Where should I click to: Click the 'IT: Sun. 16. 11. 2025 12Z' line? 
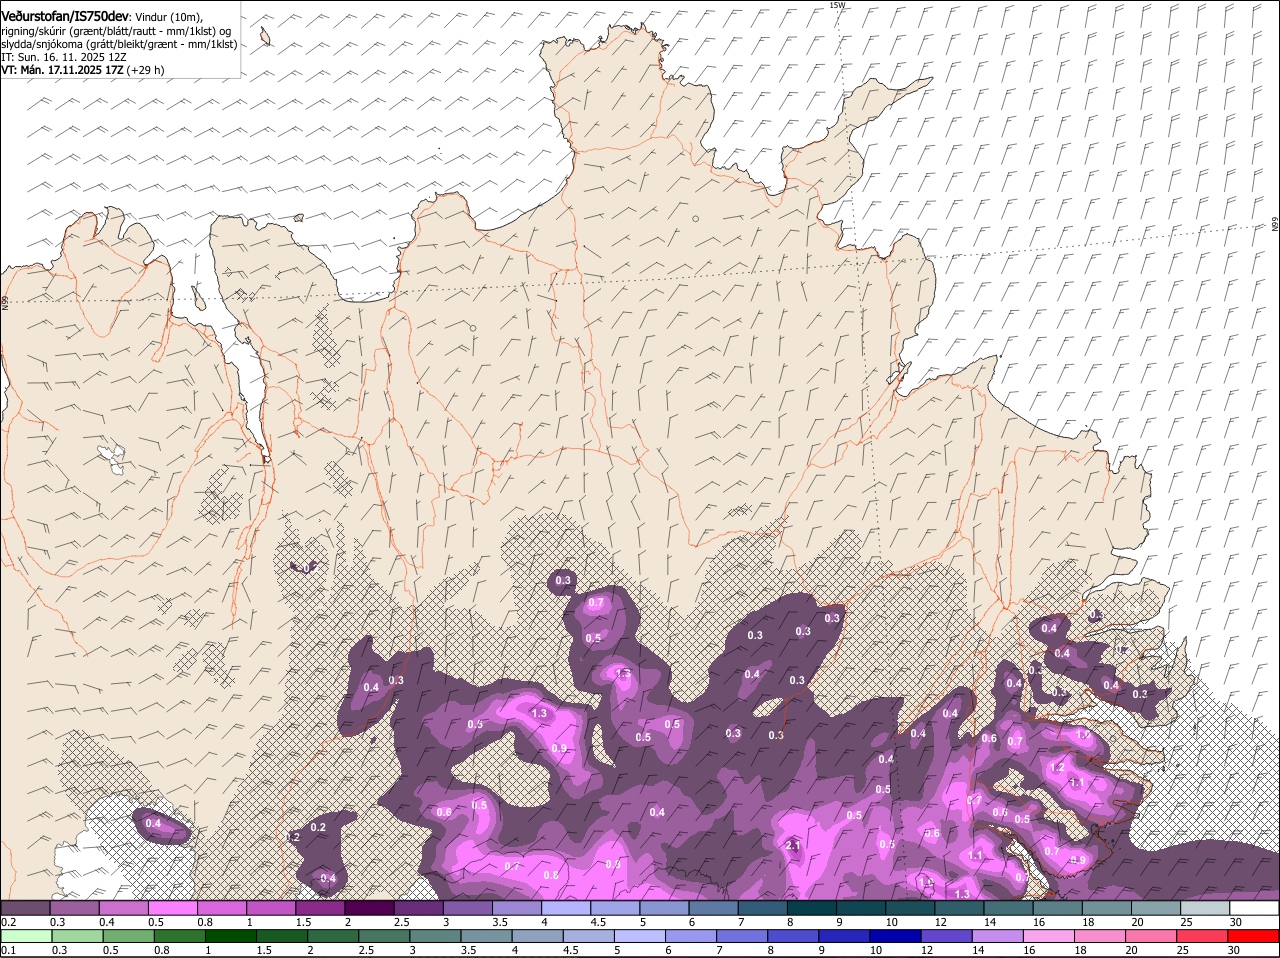pyautogui.click(x=63, y=57)
